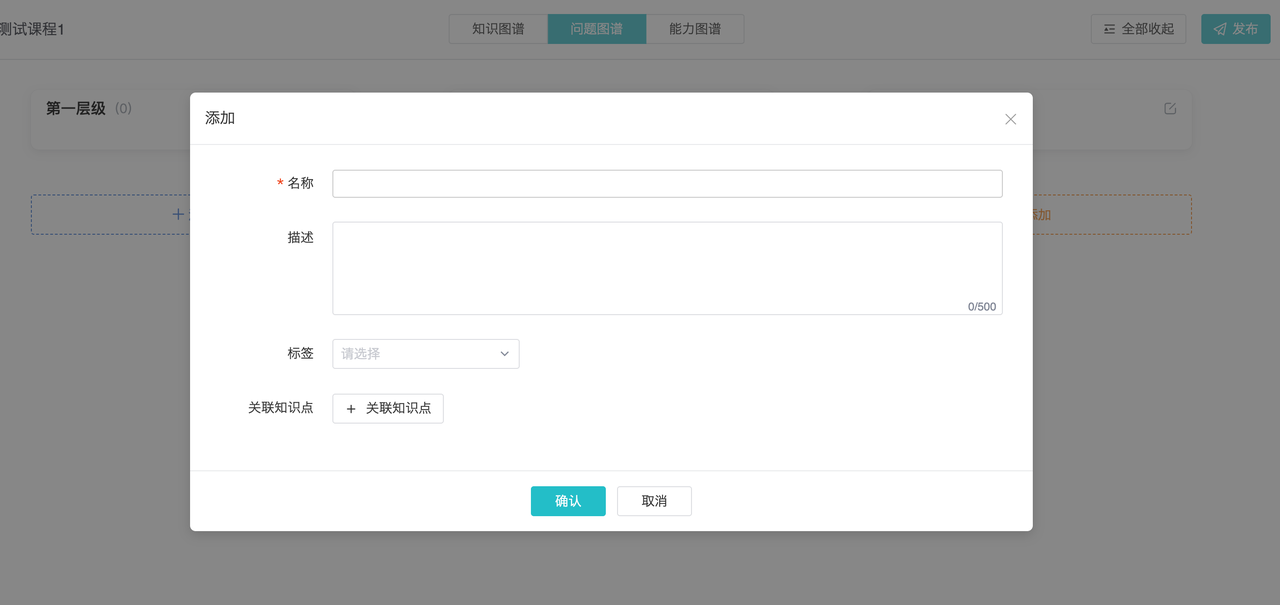The image size is (1280, 605).
Task: Open the 能力图谱 tab
Action: coord(695,29)
